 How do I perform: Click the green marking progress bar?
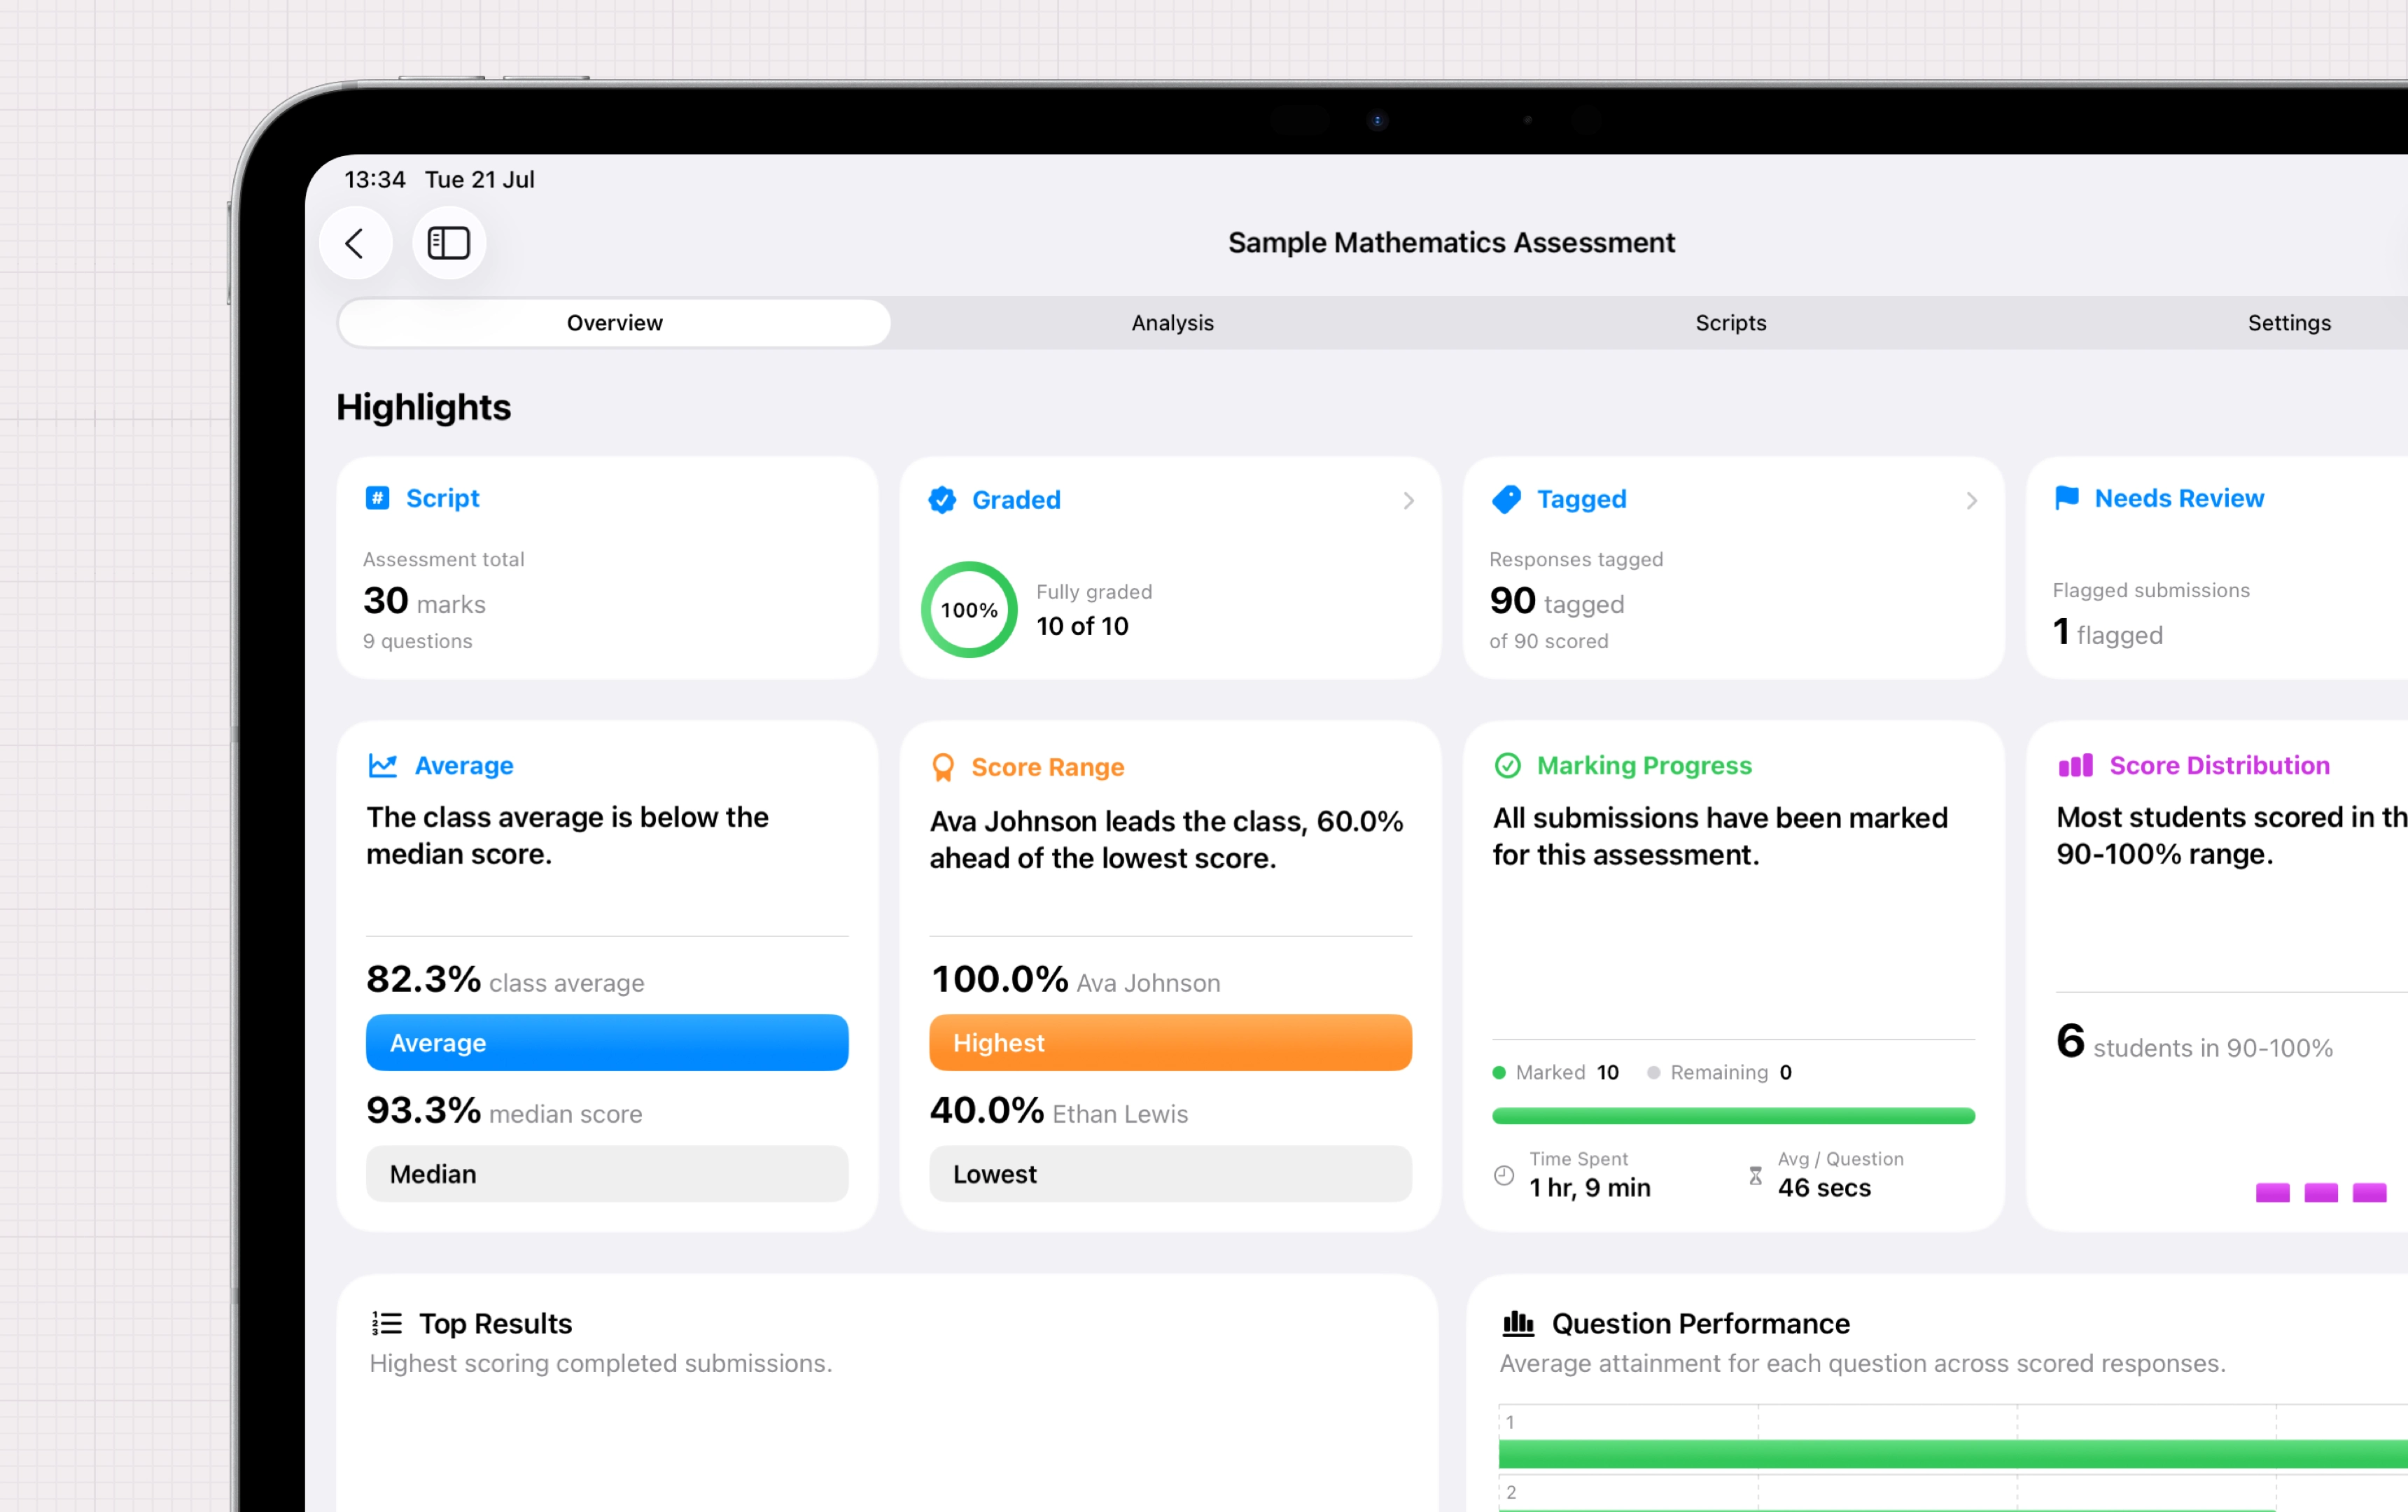tap(1733, 1116)
